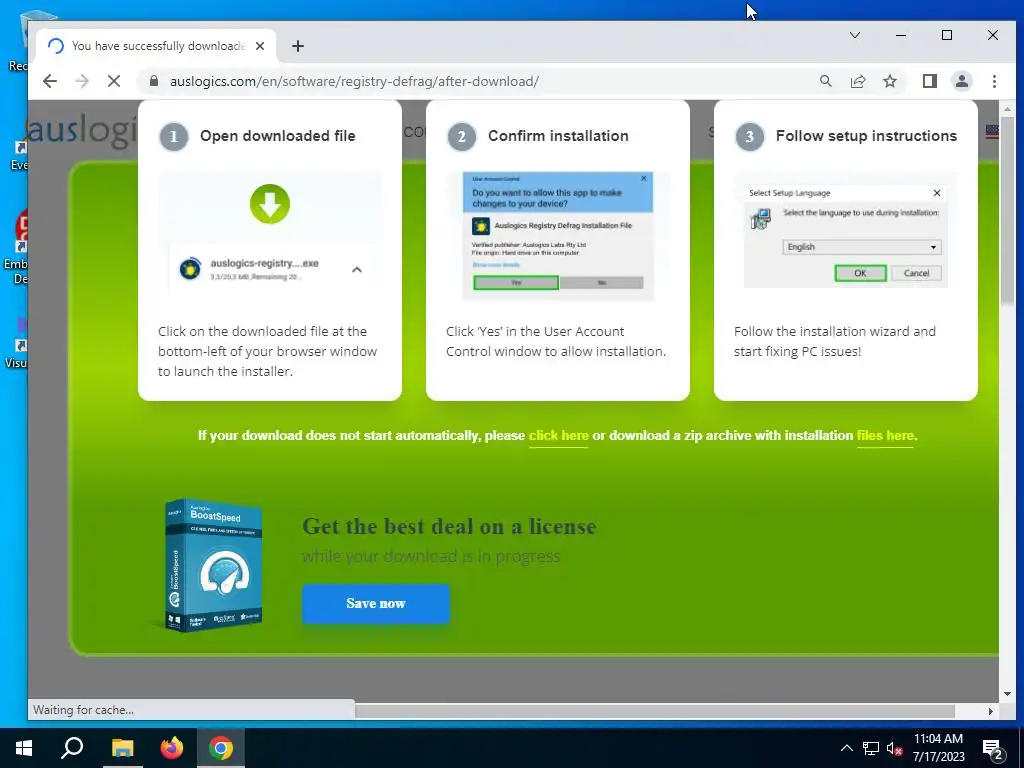This screenshot has height=768, width=1024.
Task: Launch Firefox from the taskbar
Action: [172, 748]
